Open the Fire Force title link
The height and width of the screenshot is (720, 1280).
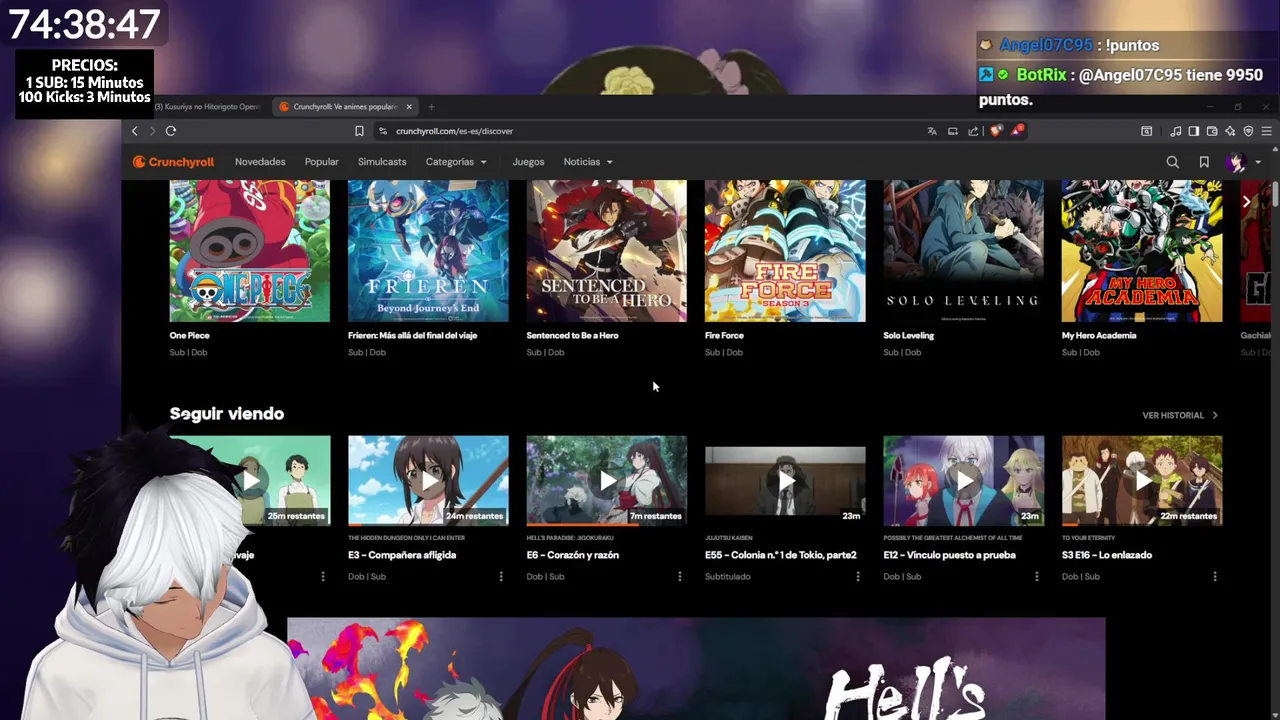point(725,336)
